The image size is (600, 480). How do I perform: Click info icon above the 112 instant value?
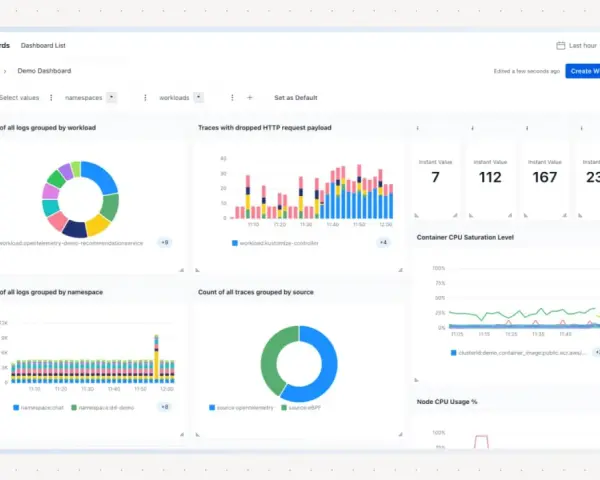click(473, 128)
